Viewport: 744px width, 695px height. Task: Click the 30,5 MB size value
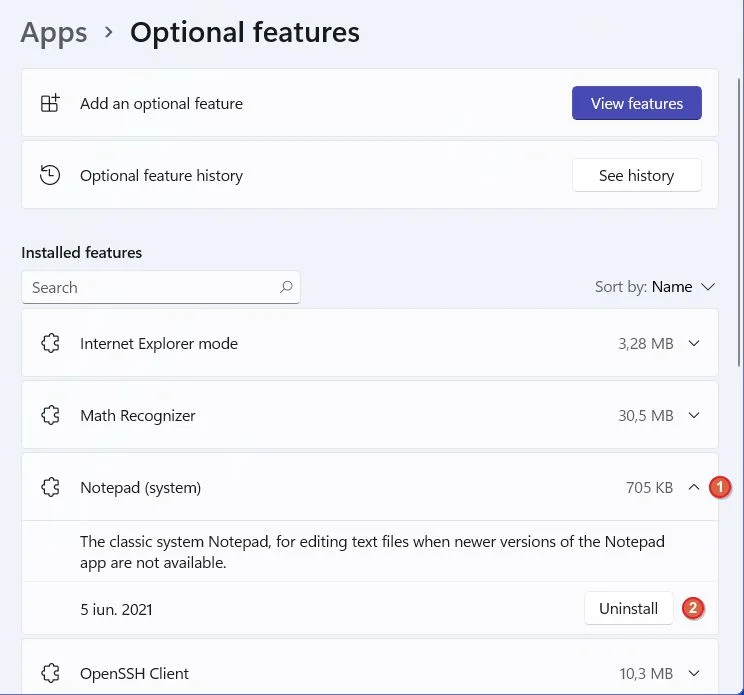pos(646,416)
